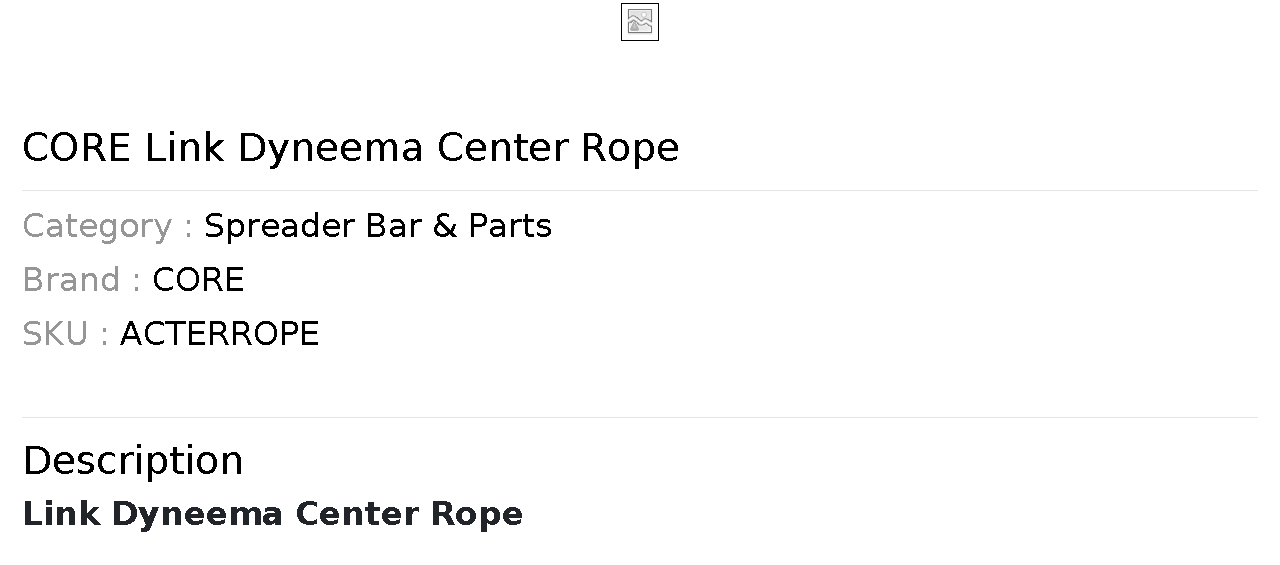The image size is (1280, 565).
Task: Click the bold Link Dyneema Center Rope text
Action: click(272, 514)
